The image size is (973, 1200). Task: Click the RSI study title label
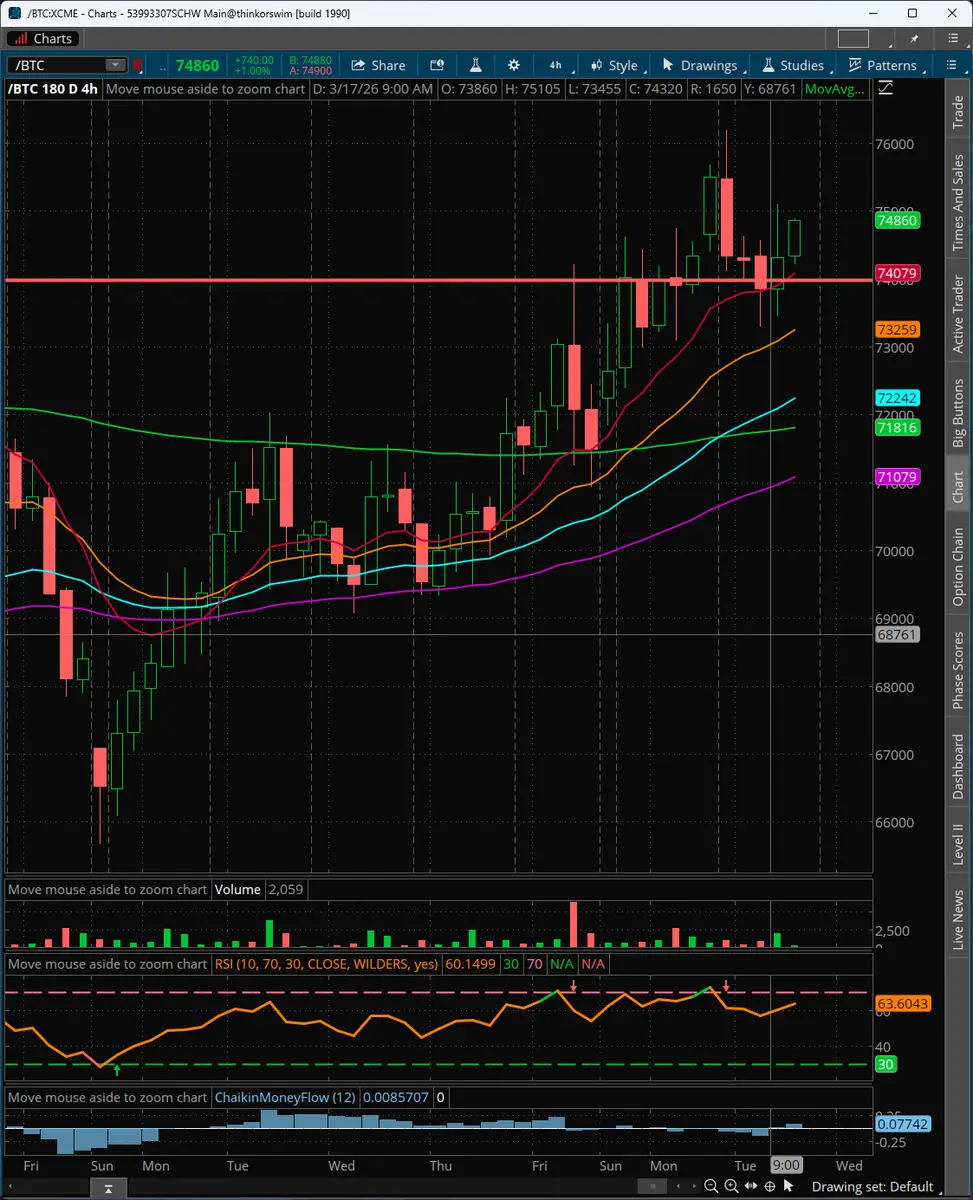[326, 964]
